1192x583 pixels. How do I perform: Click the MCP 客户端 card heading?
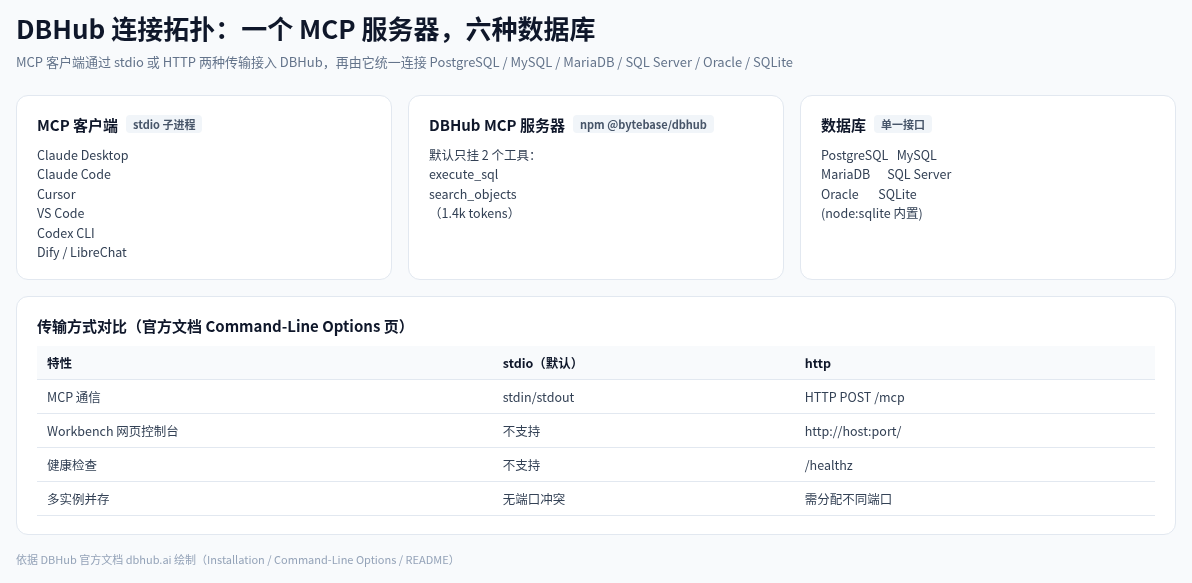[77, 125]
